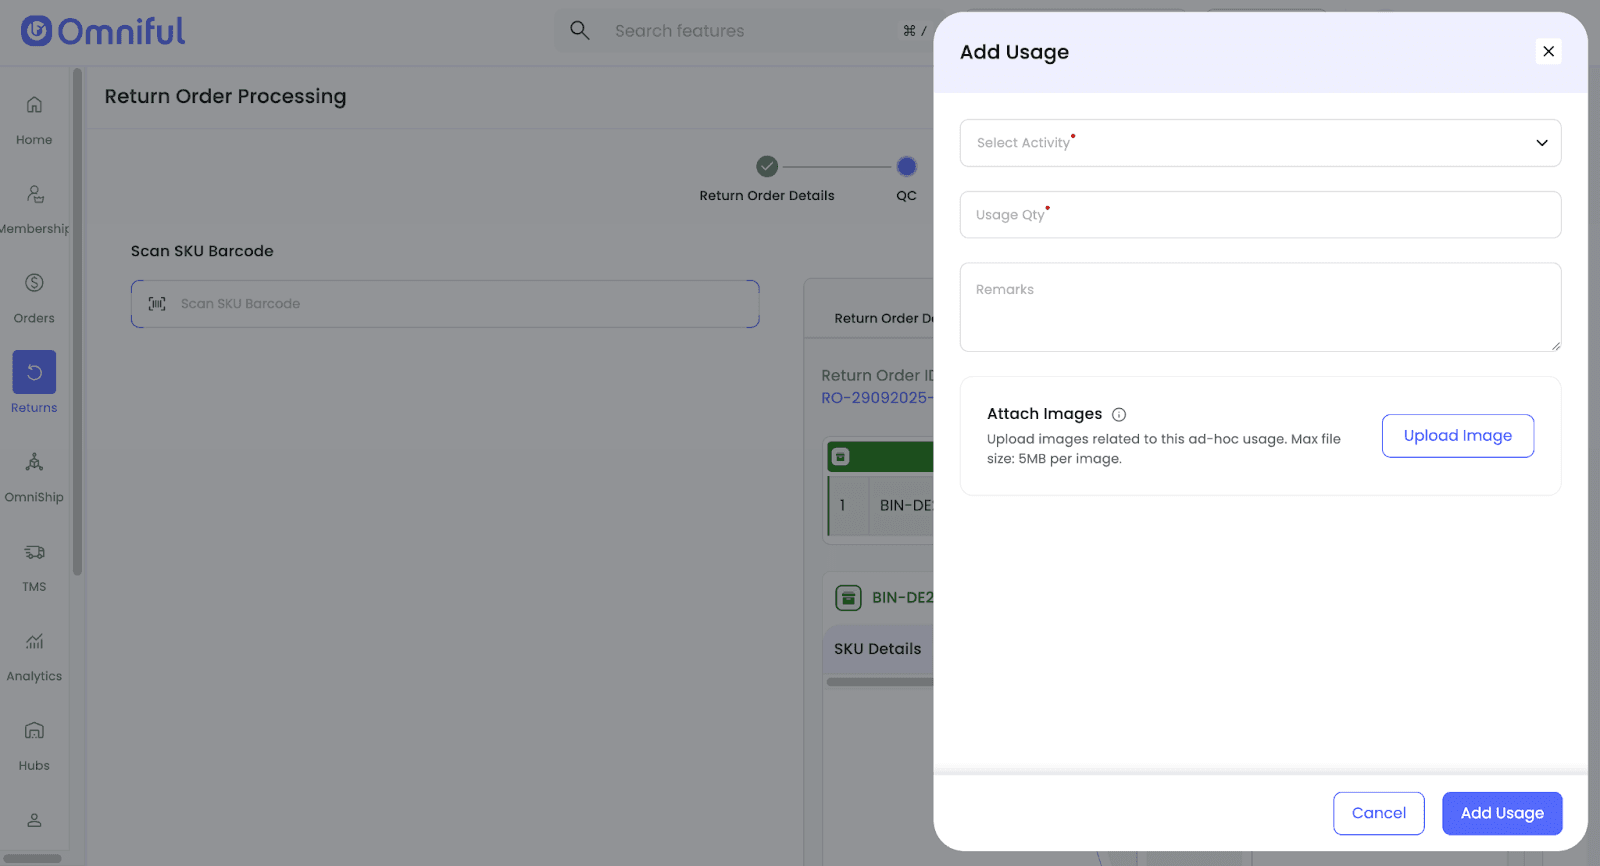
Task: Open the Home sidebar icon
Action: [x=34, y=105]
